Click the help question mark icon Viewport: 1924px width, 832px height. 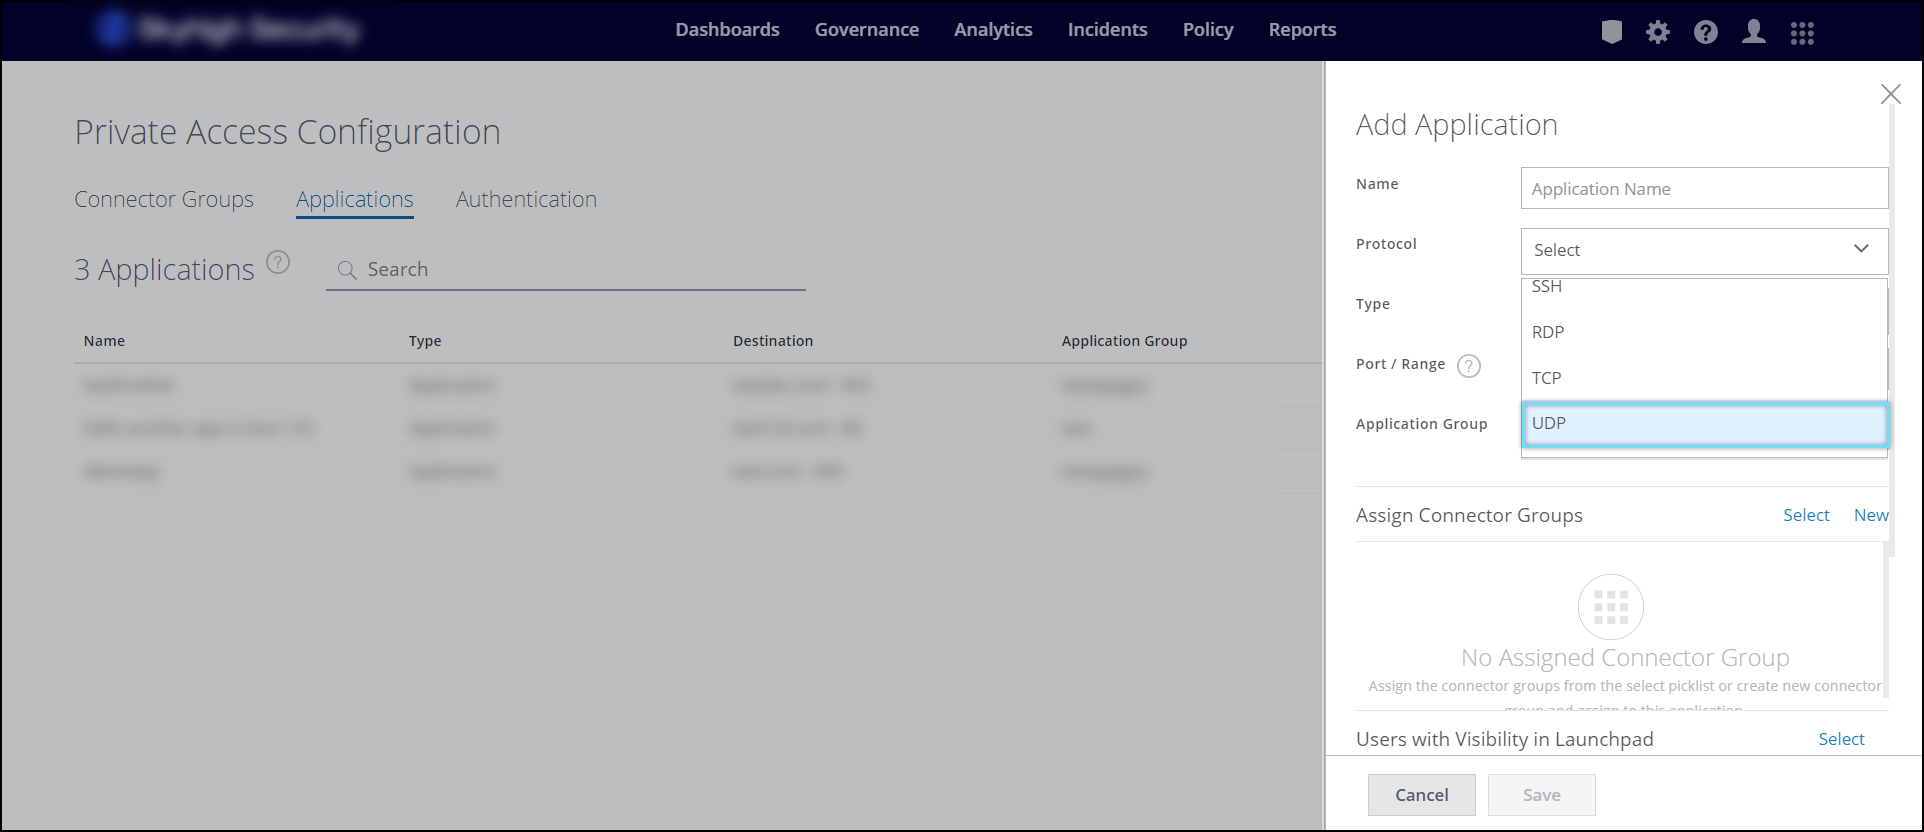1706,32
